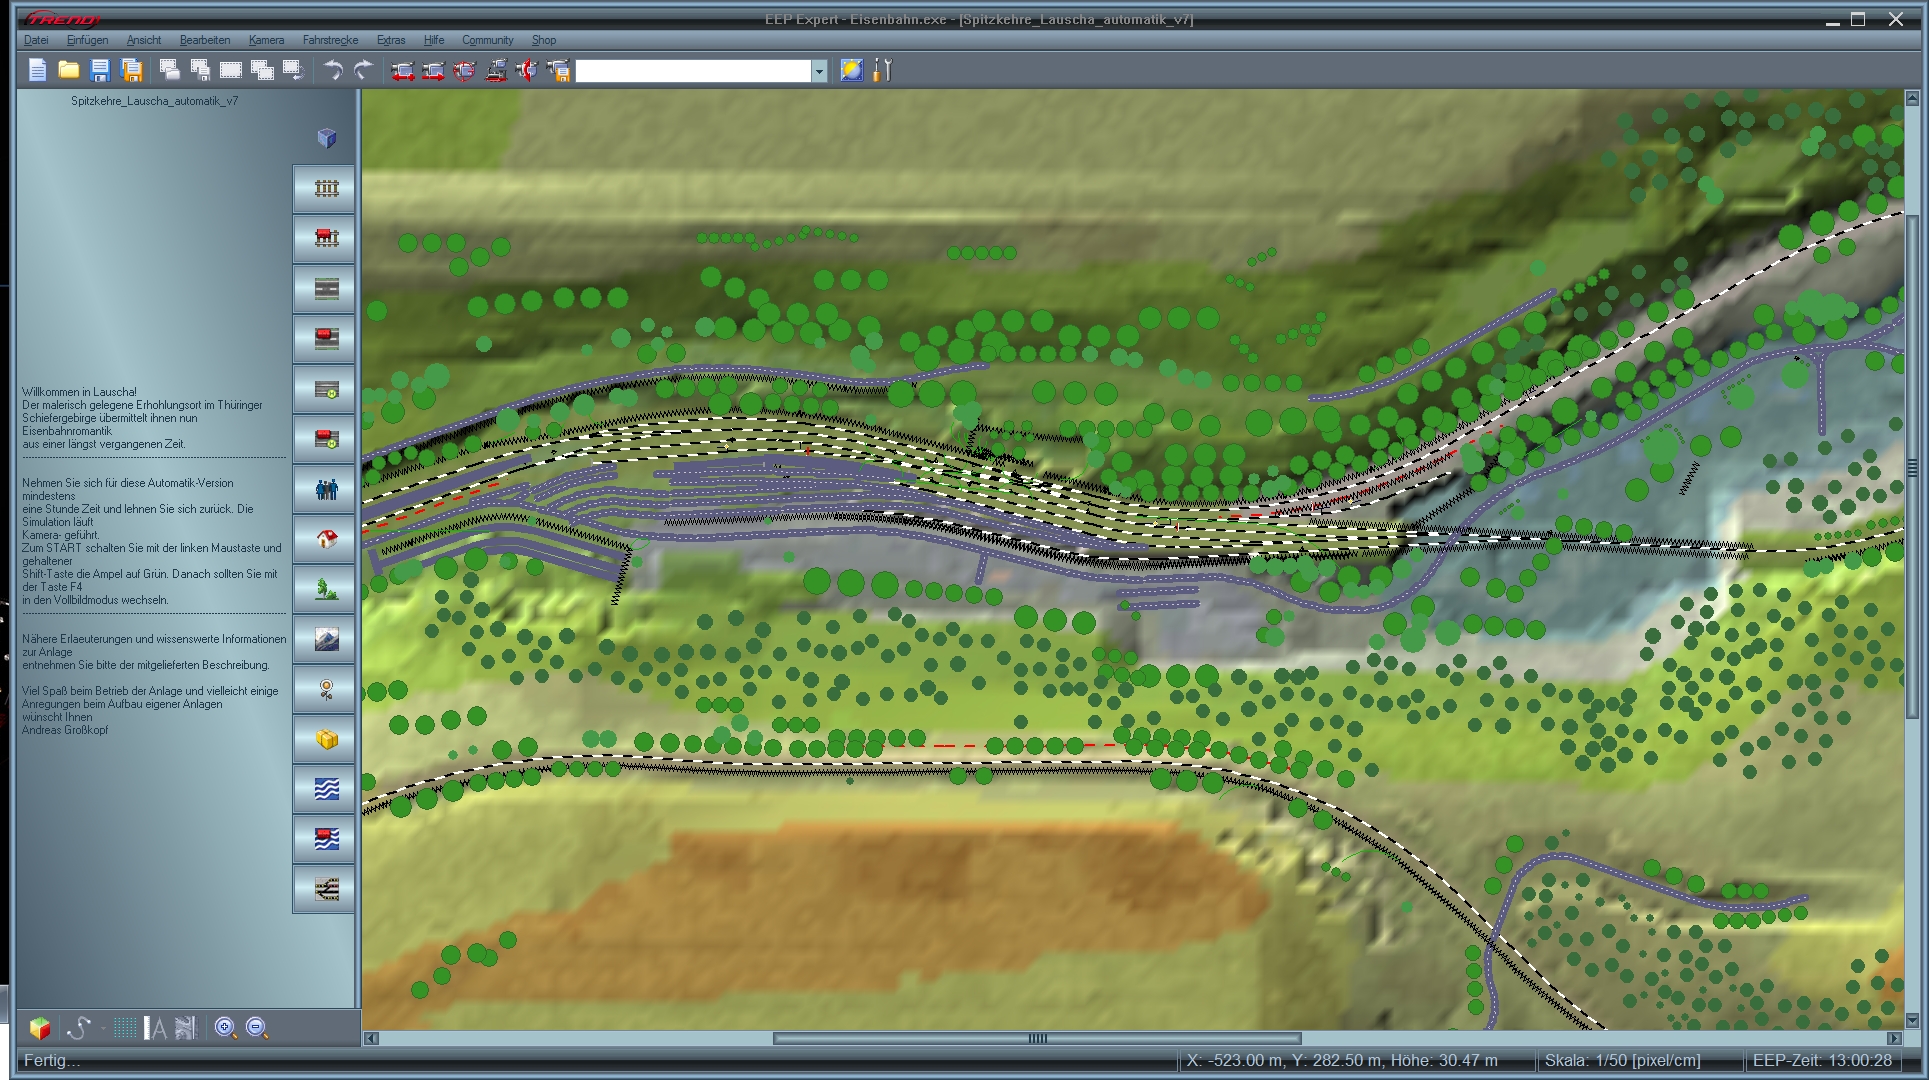The width and height of the screenshot is (1929, 1080).
Task: Open the Extras menu
Action: coord(390,40)
